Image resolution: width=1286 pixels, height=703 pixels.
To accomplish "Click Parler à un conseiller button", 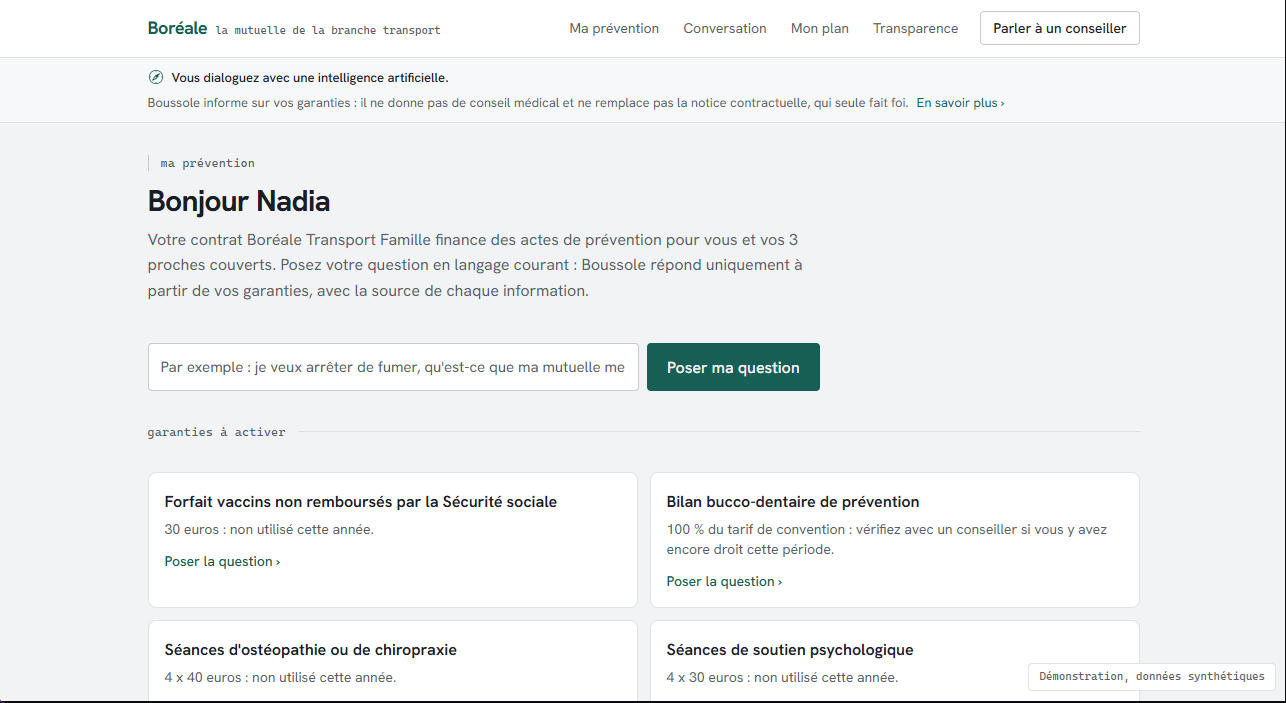I will [1060, 28].
